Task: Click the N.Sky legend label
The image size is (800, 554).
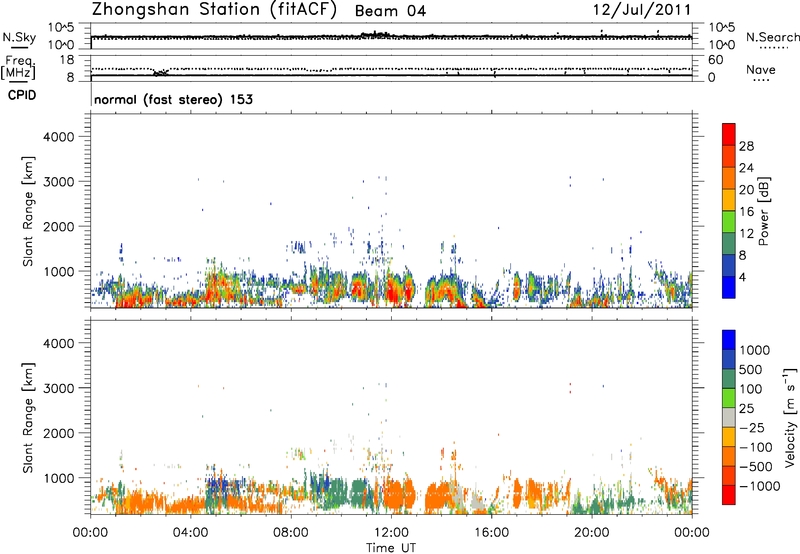Action: [19, 37]
